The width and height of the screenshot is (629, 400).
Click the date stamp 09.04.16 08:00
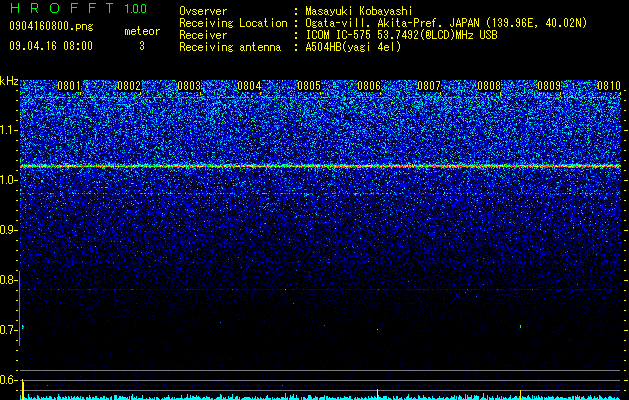(51, 46)
